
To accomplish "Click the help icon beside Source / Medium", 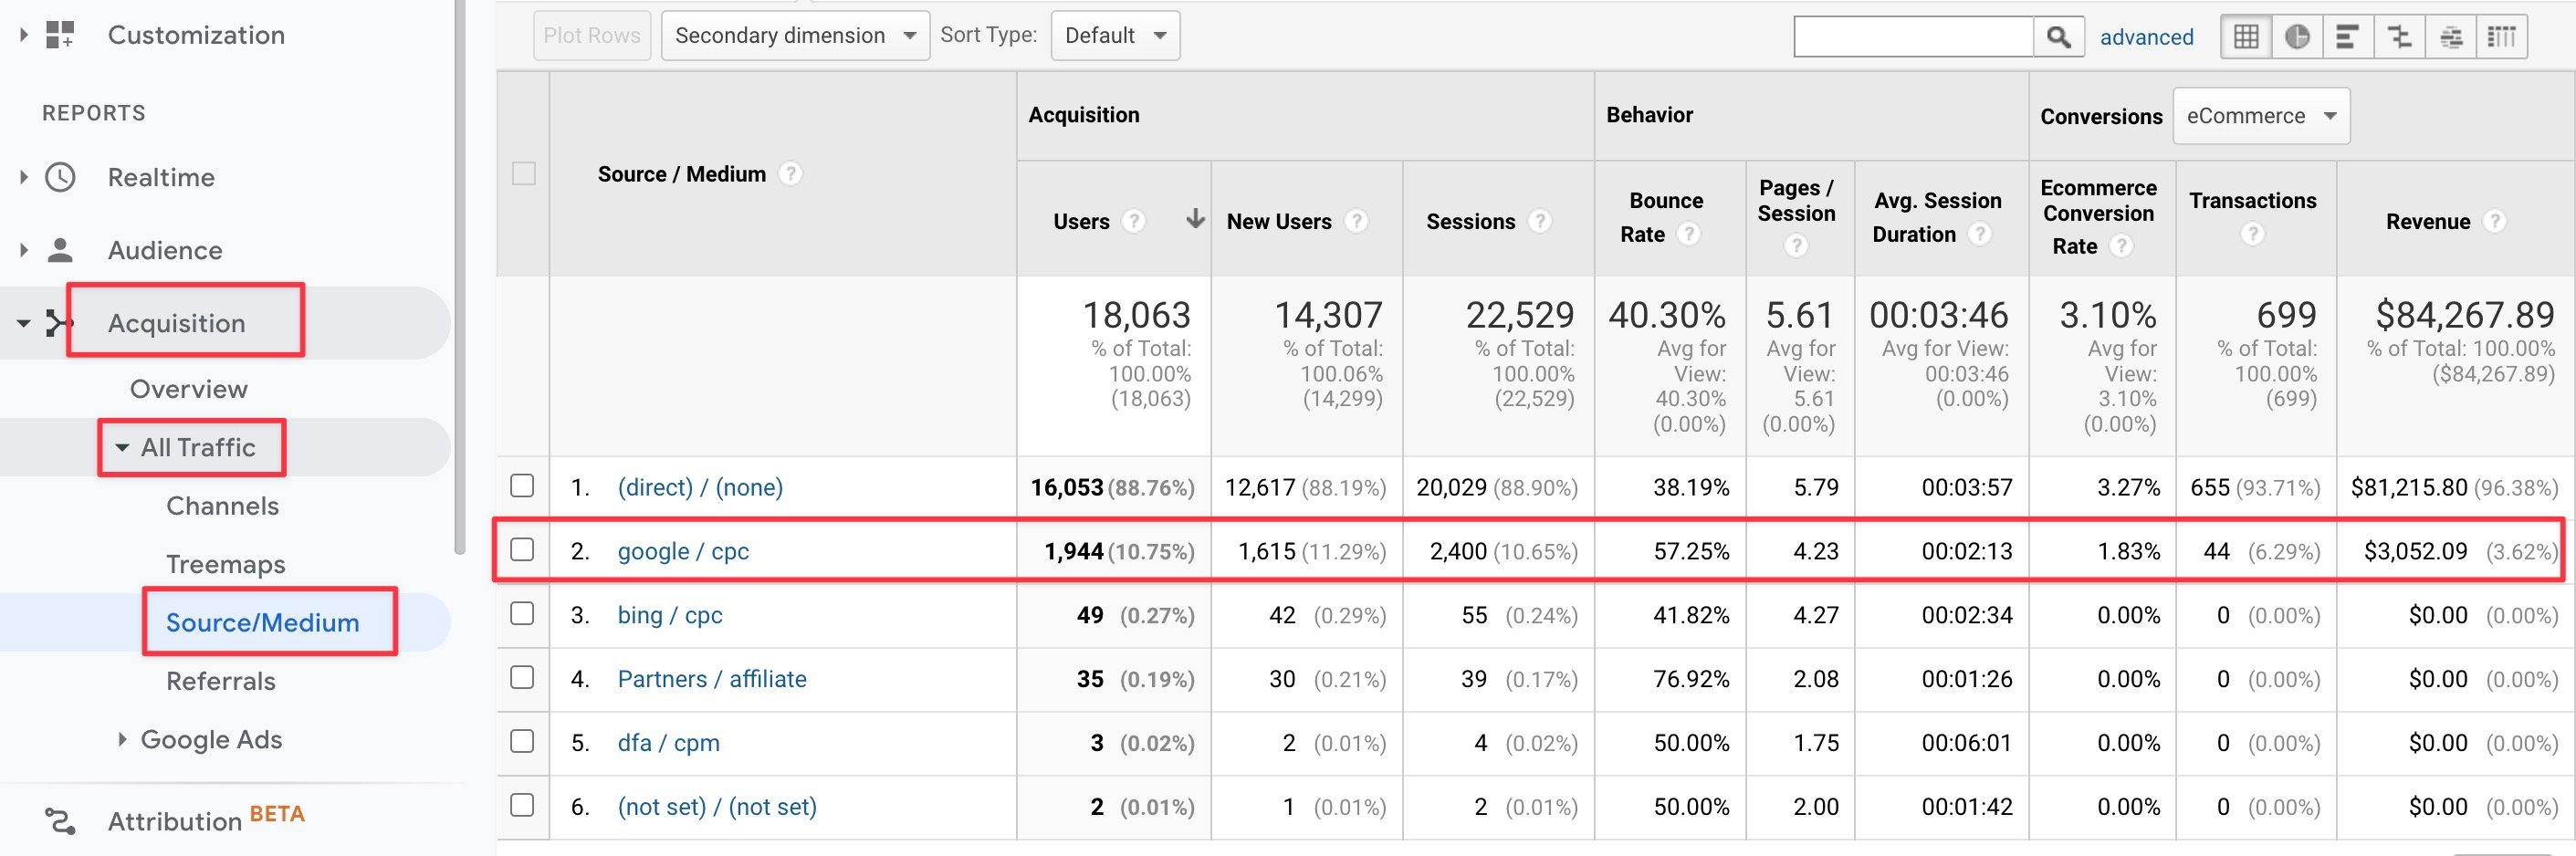I will click(x=790, y=174).
